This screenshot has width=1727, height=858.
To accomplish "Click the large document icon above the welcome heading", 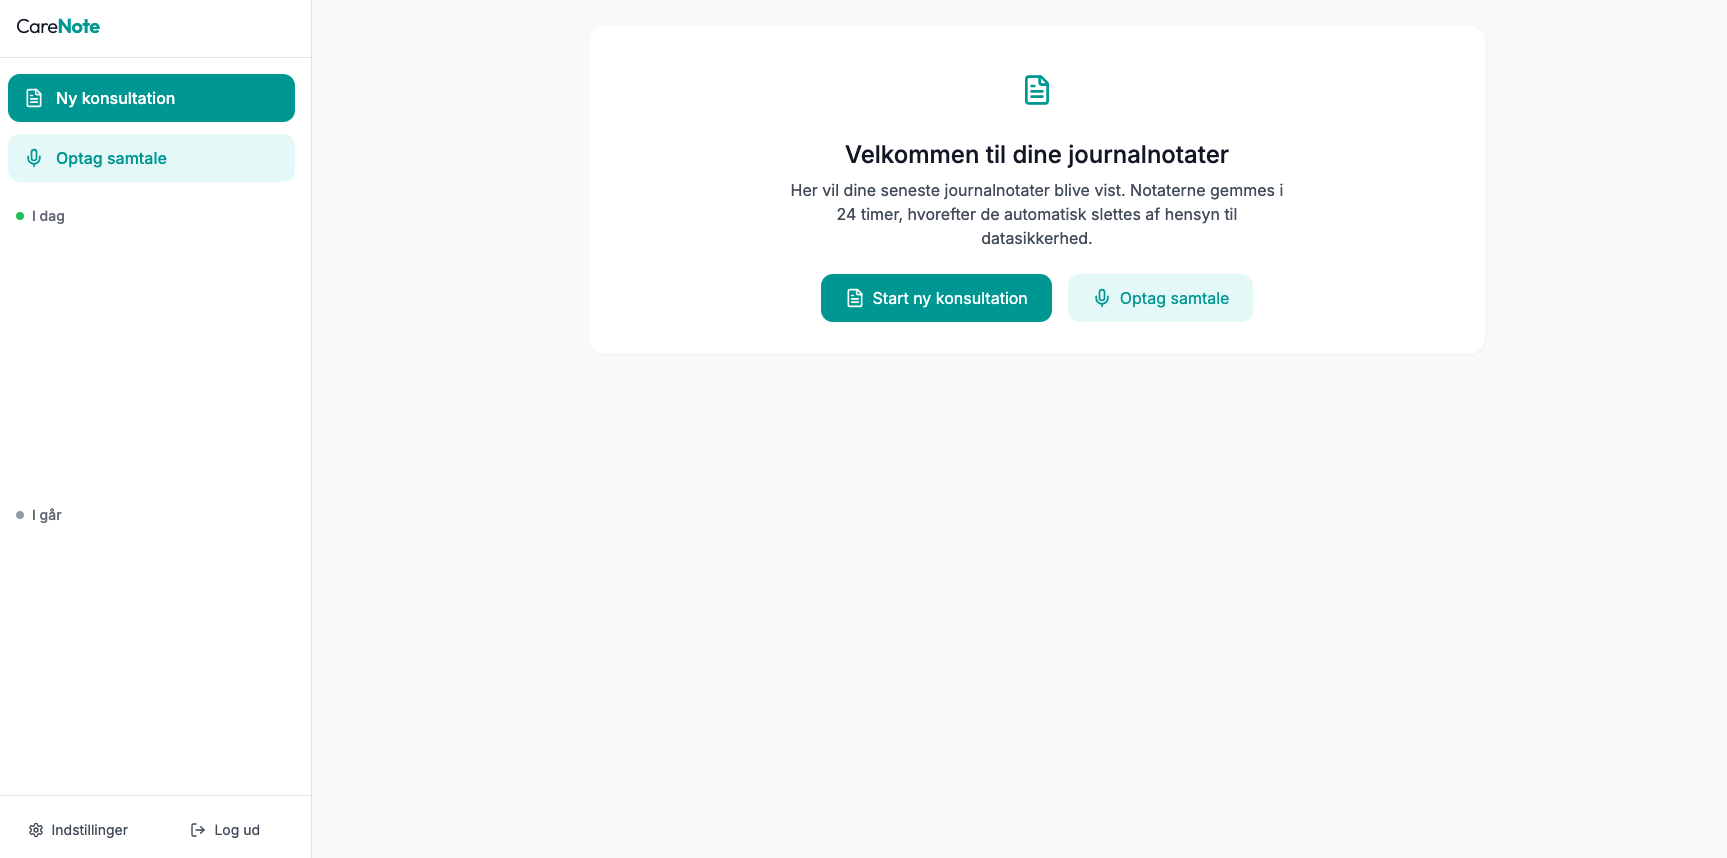I will pyautogui.click(x=1037, y=90).
